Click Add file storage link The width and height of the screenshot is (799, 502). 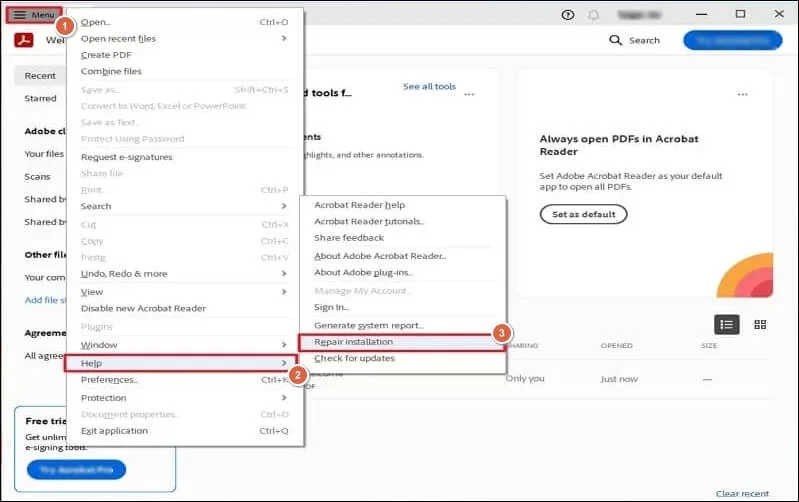tap(45, 300)
